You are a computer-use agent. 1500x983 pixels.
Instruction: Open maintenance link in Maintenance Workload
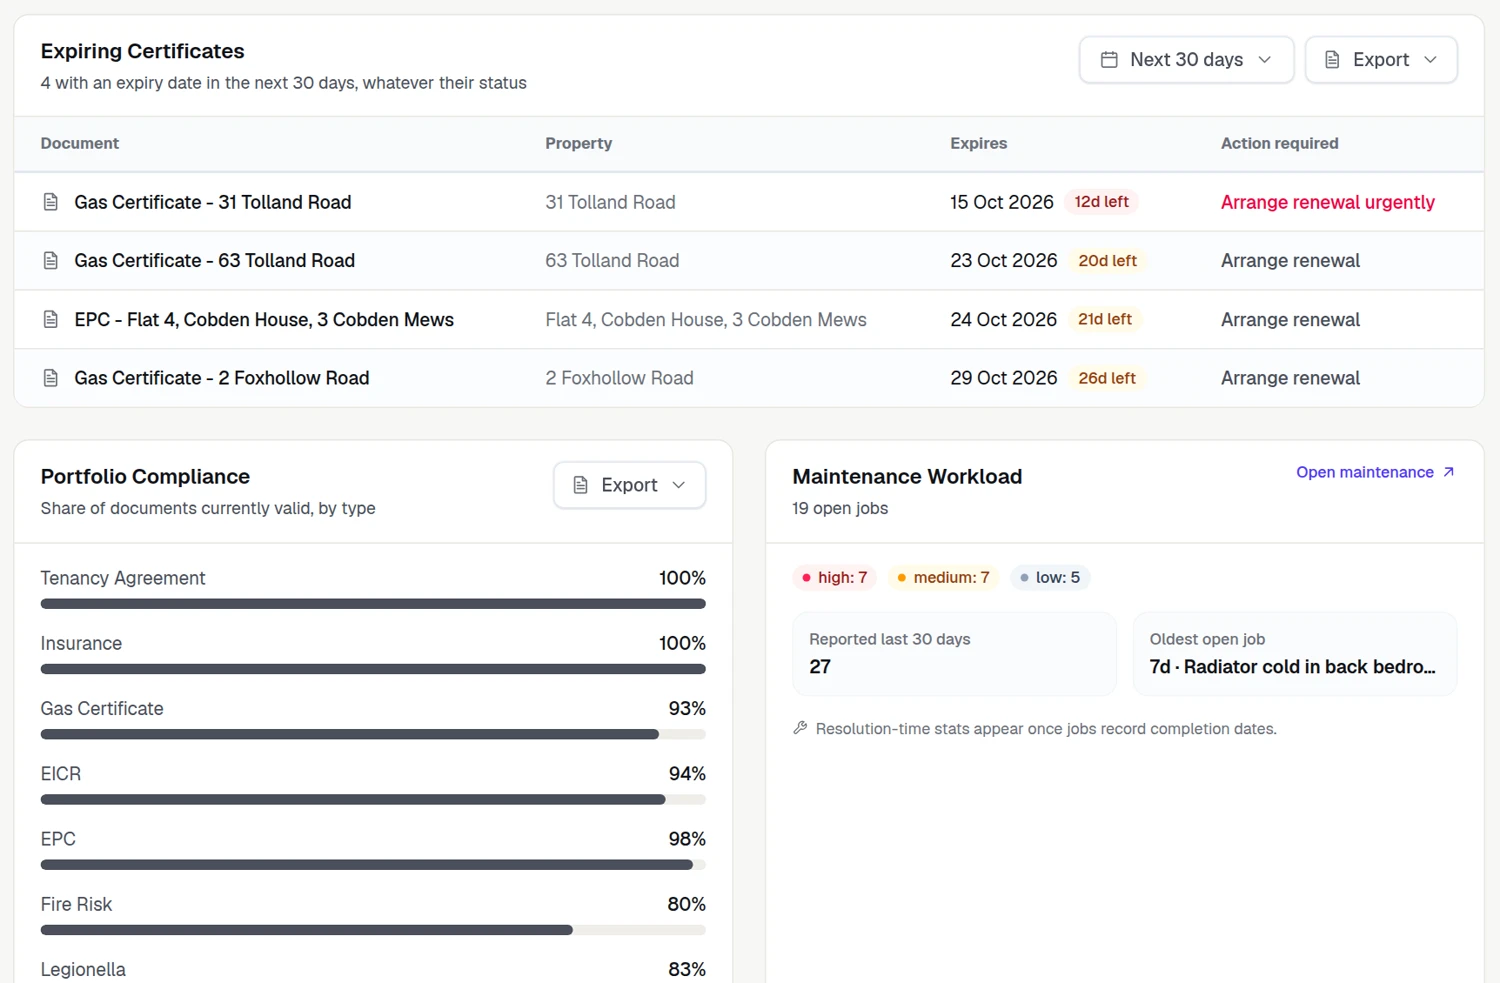coord(1375,472)
